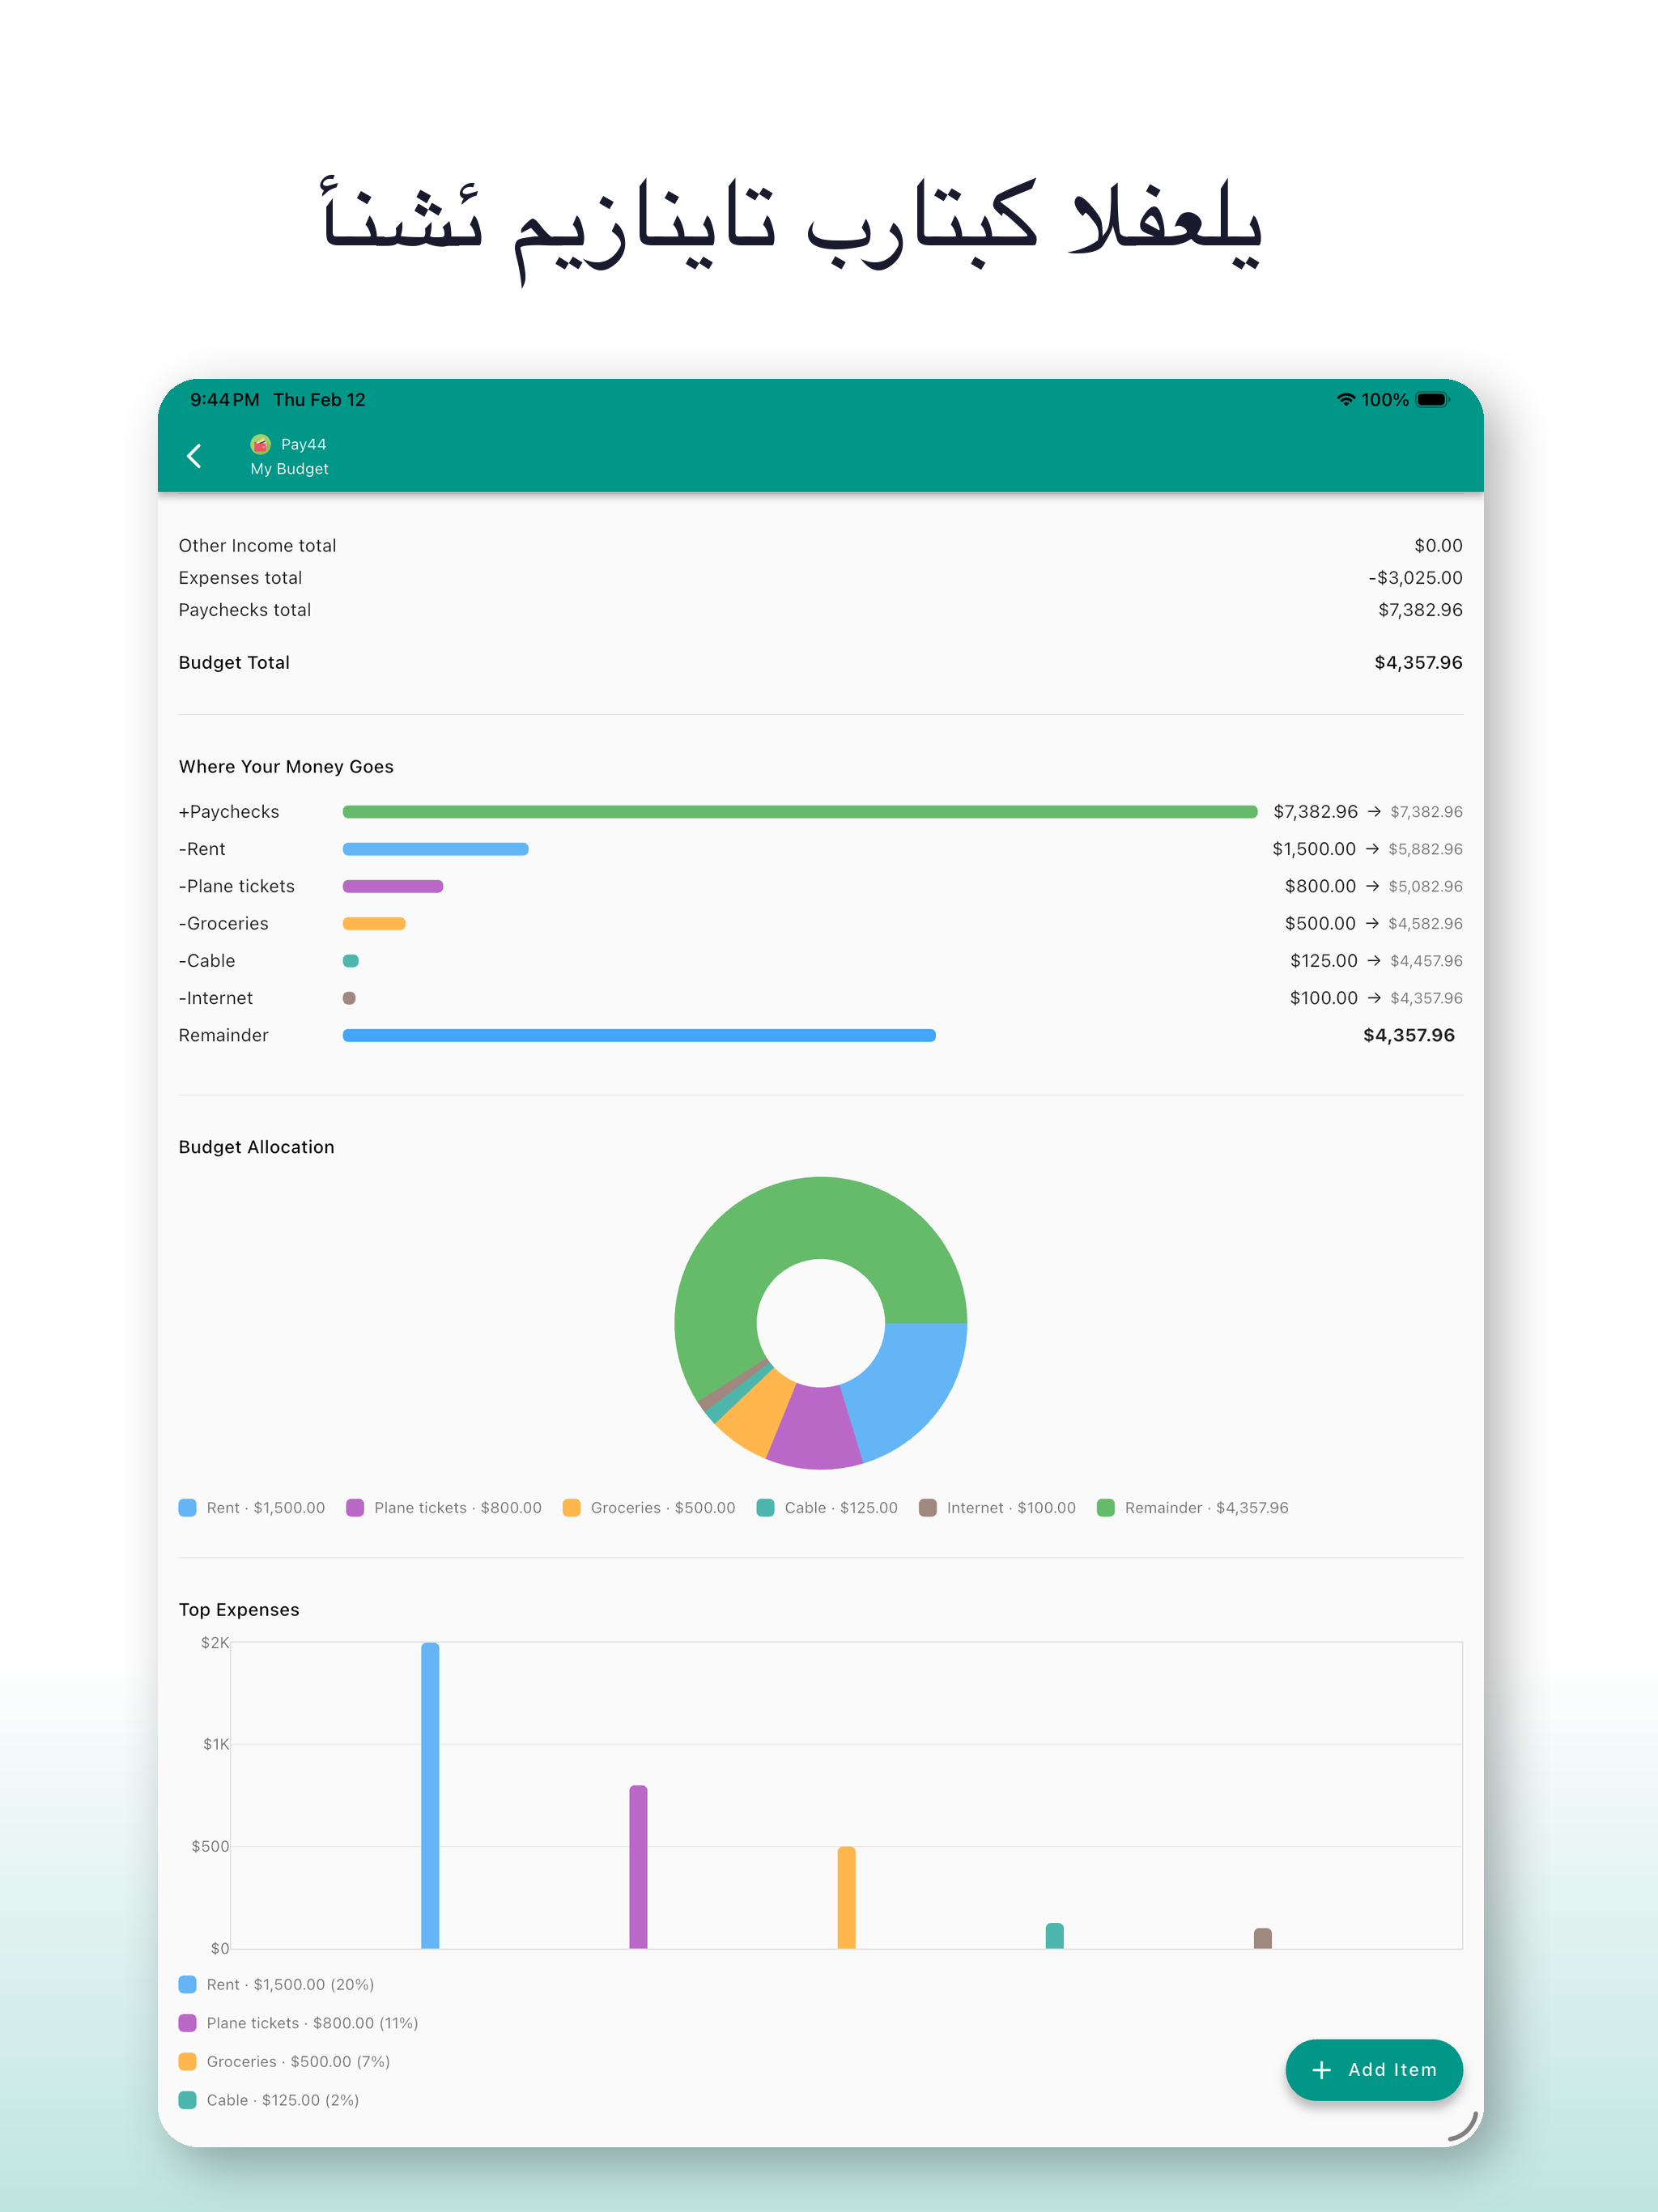Click the '-Groceries' row label
This screenshot has height=2212, width=1658.
[x=224, y=923]
